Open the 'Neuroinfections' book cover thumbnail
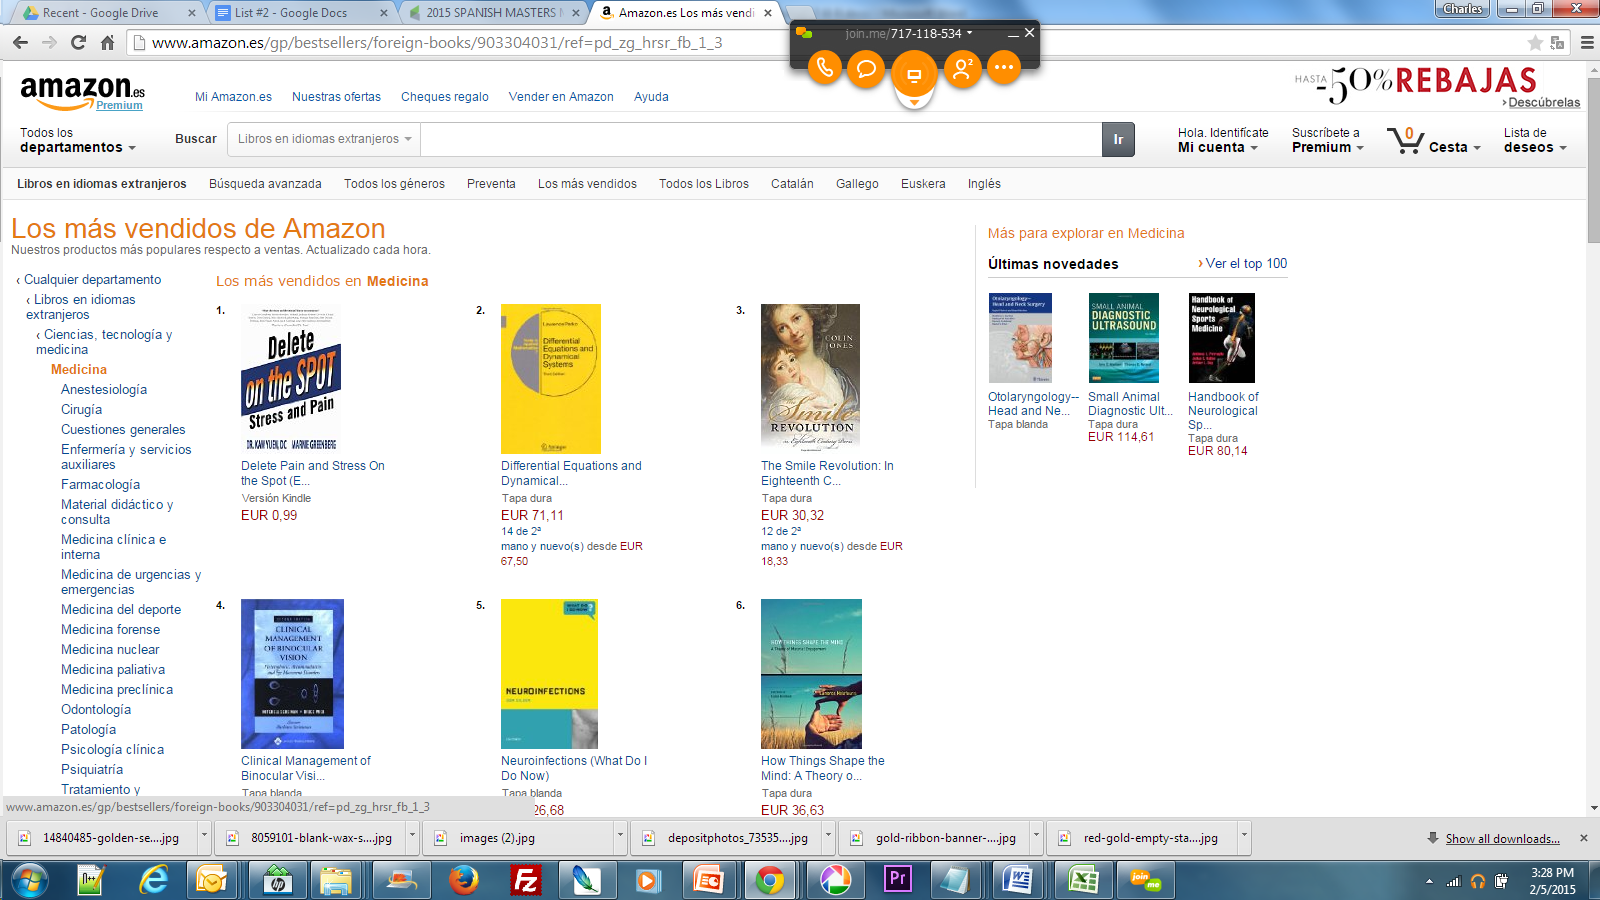This screenshot has width=1600, height=900. pyautogui.click(x=549, y=673)
